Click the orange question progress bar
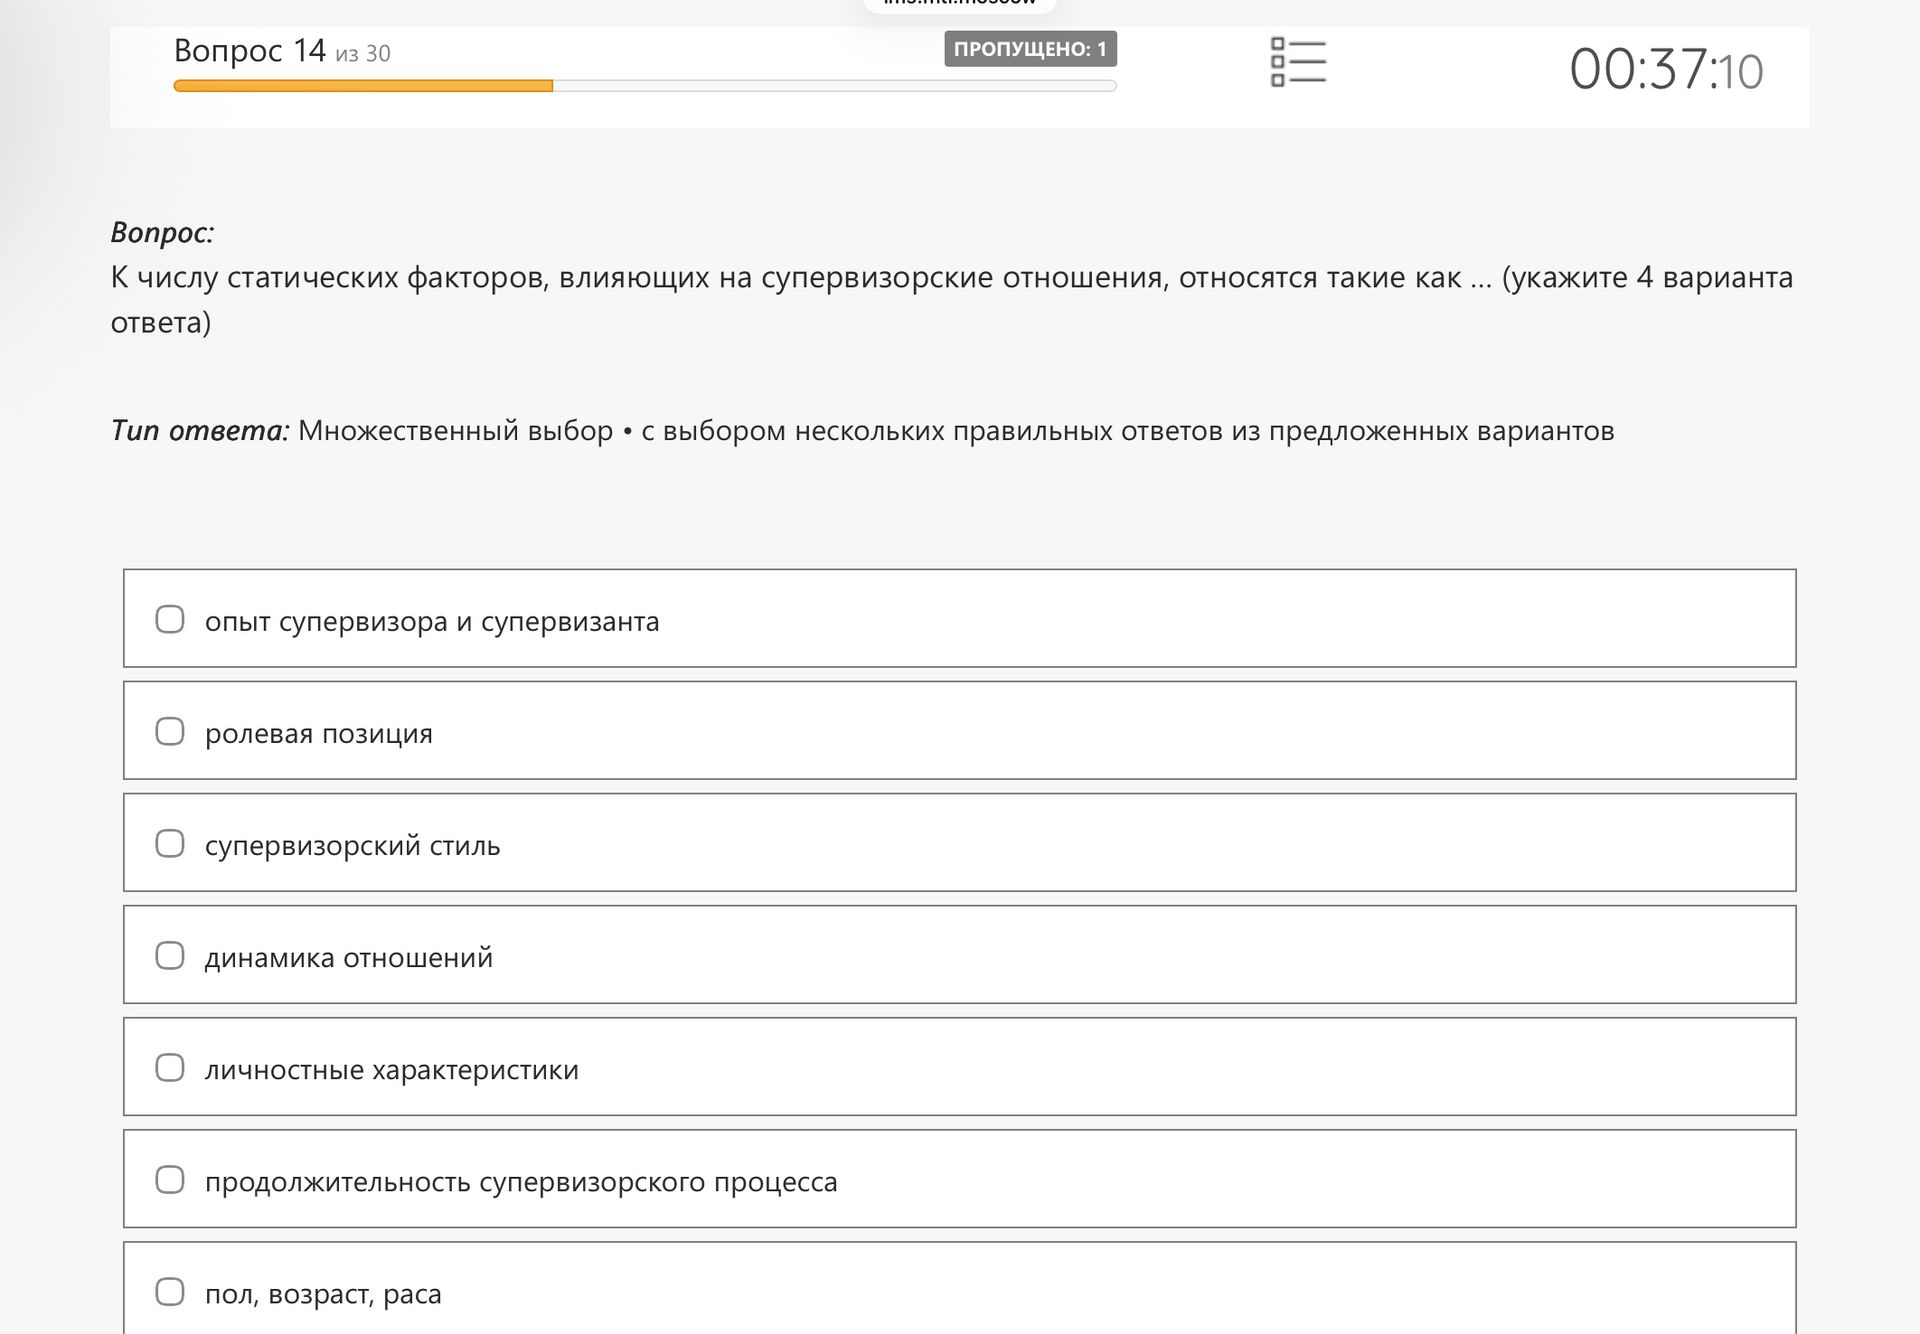This screenshot has height=1334, width=1920. tap(645, 86)
